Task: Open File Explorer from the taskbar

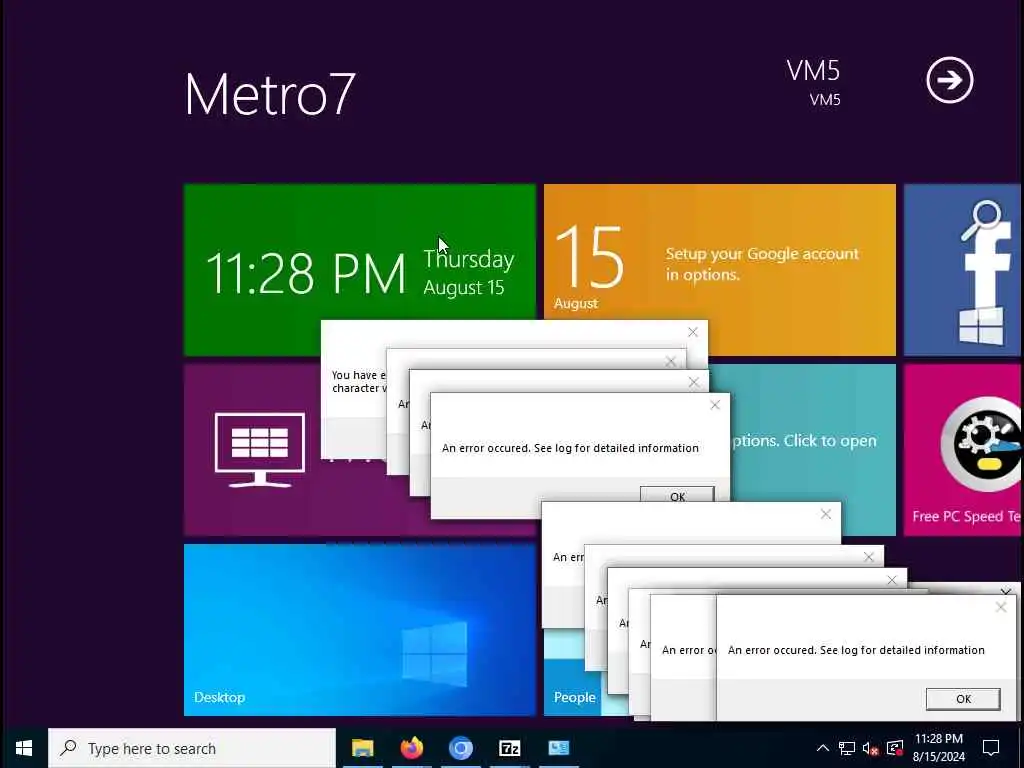Action: click(x=362, y=748)
